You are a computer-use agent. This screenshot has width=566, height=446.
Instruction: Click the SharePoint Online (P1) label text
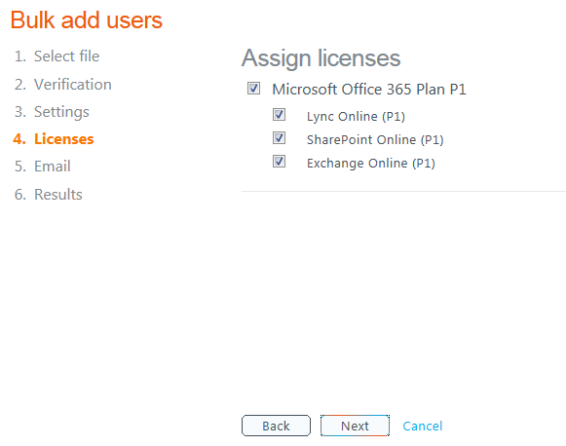(x=375, y=140)
